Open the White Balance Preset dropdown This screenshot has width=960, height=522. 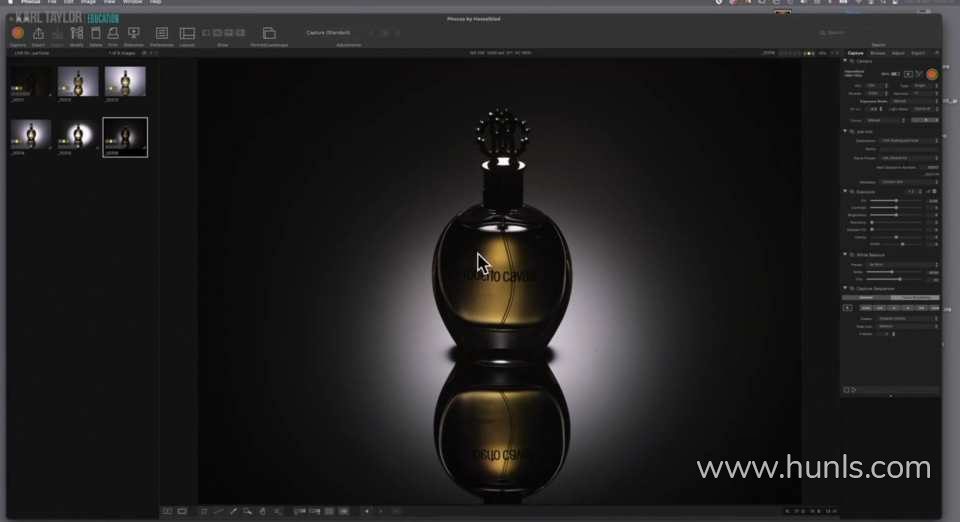903,264
